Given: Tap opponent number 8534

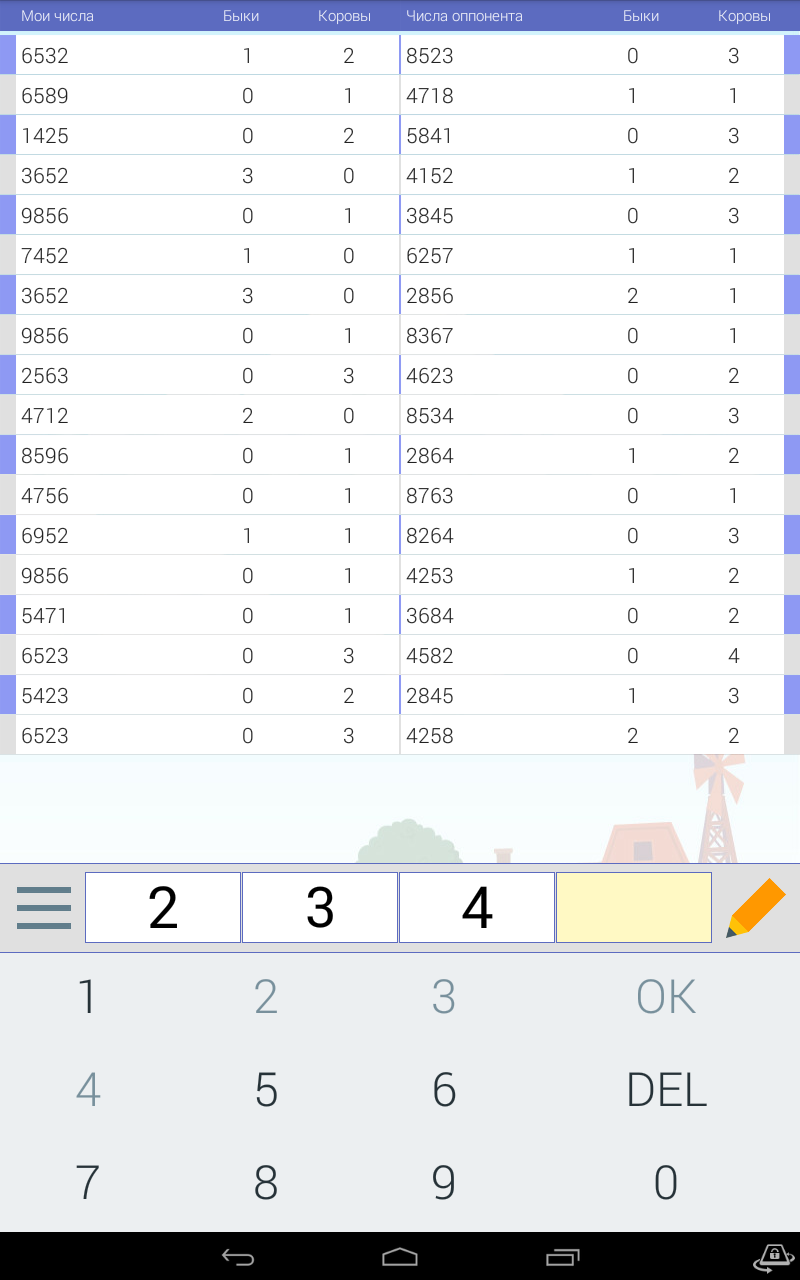Looking at the screenshot, I should point(430,416).
